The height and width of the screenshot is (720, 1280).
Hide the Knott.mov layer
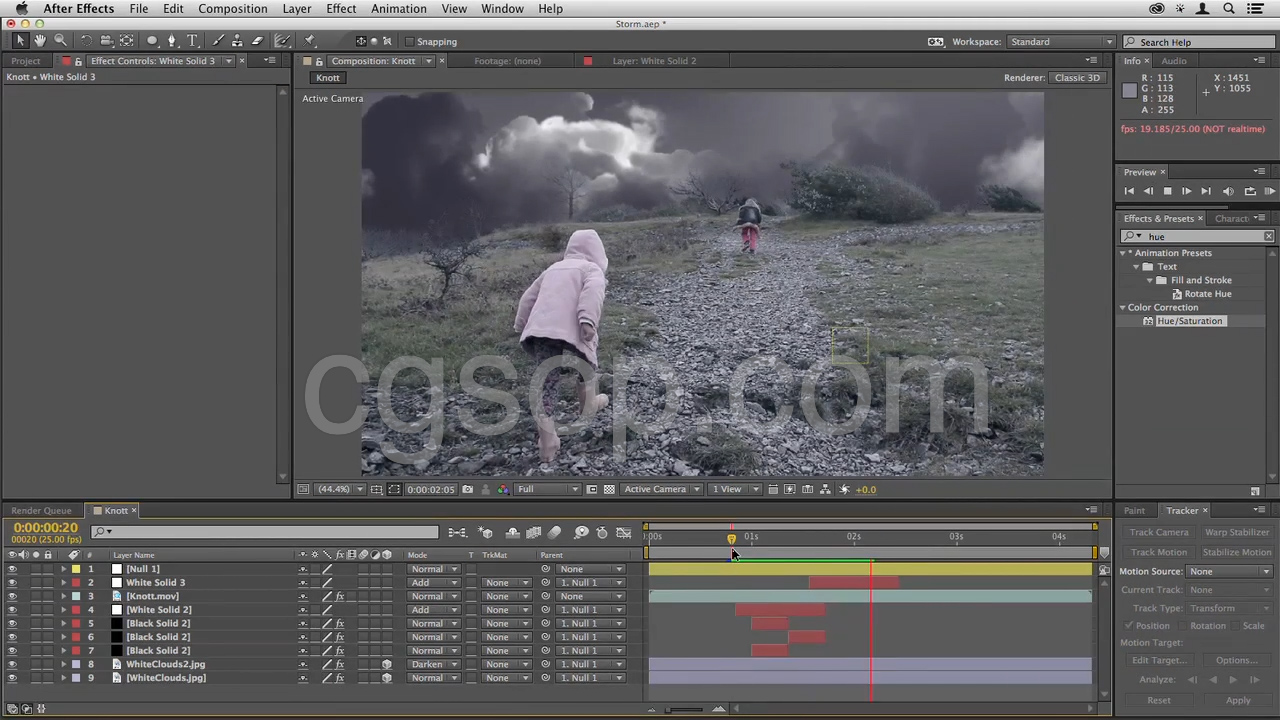[12, 596]
